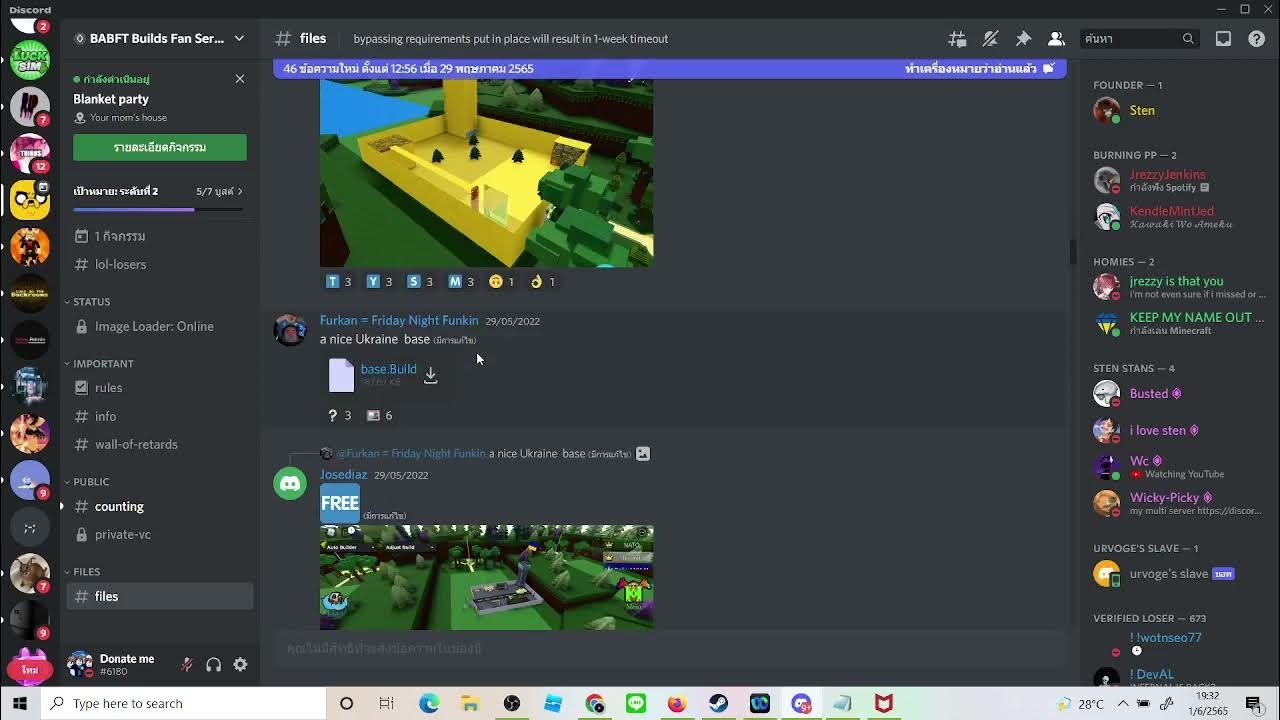The image size is (1280, 720).
Task: Mark channel as read in banner
Action: (979, 68)
